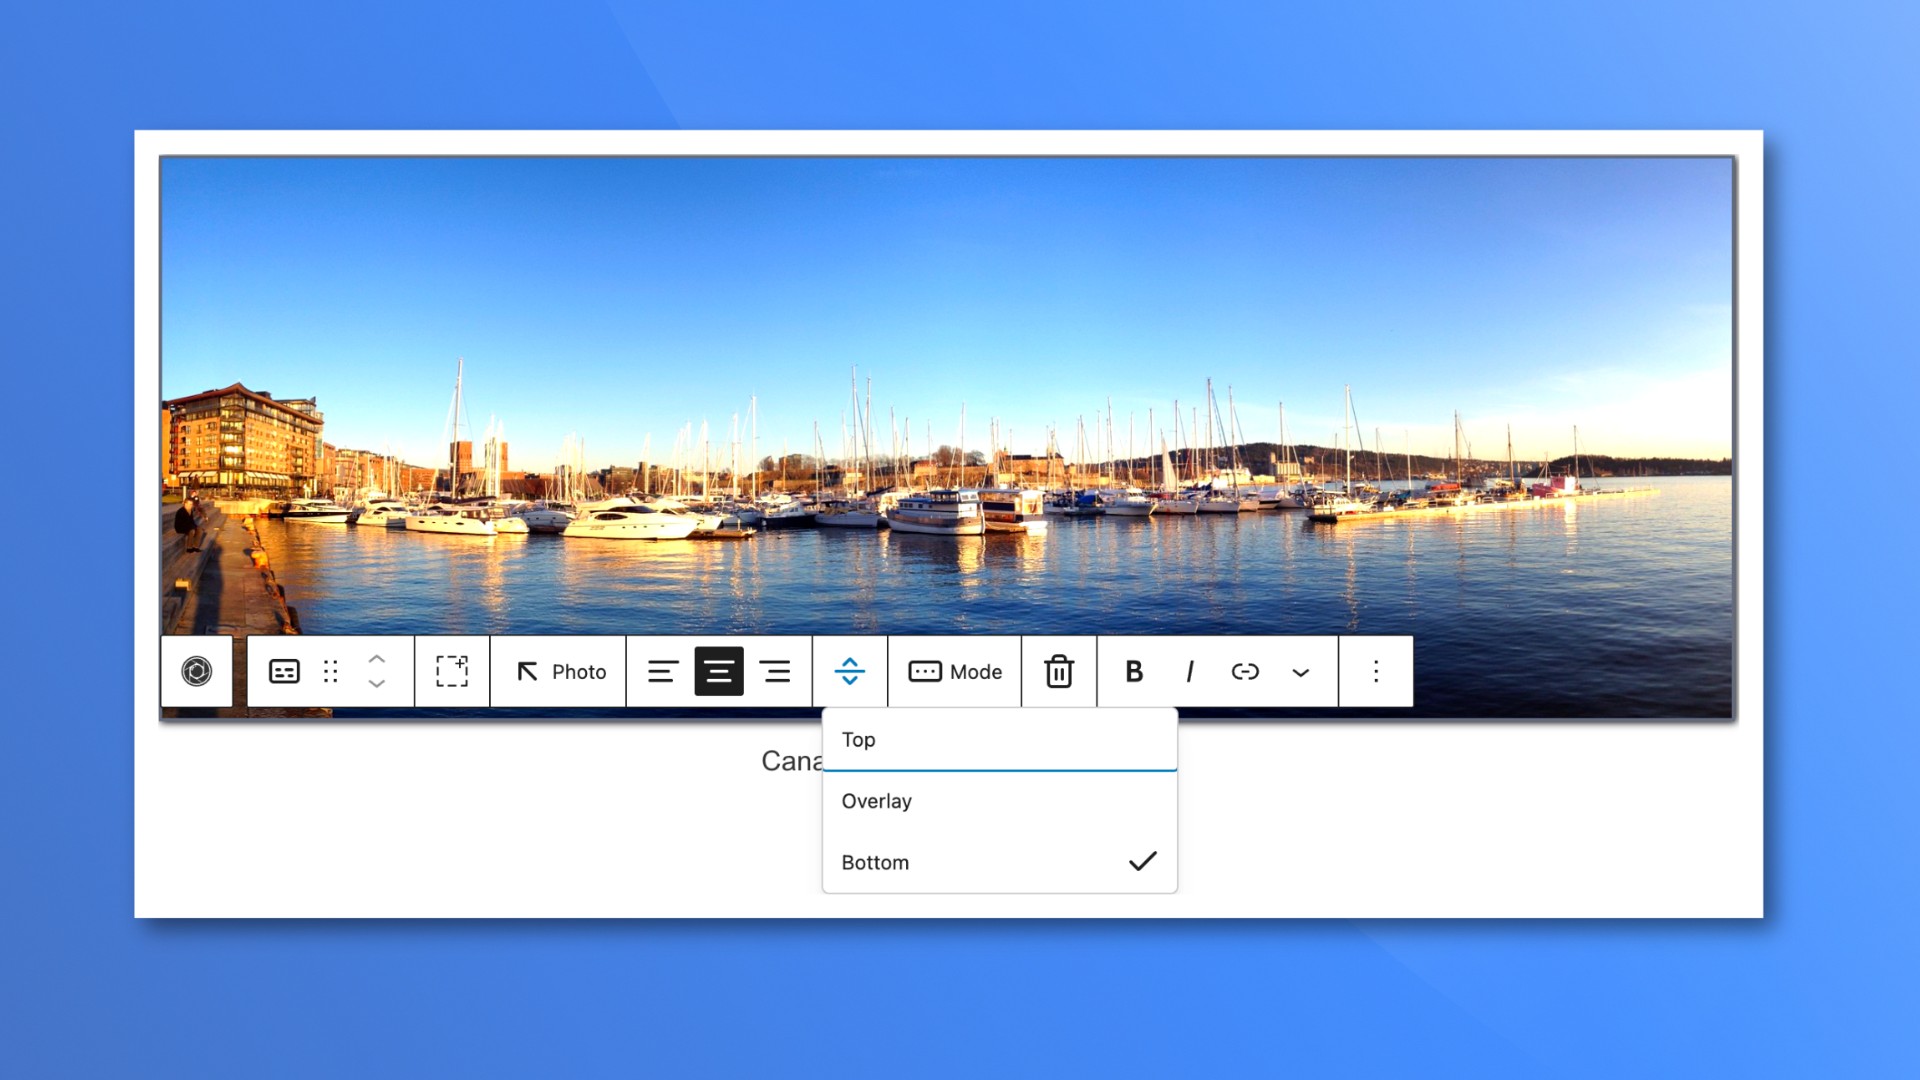Image resolution: width=1920 pixels, height=1080 pixels.
Task: Expand more formatting options chevron
Action: (1301, 672)
